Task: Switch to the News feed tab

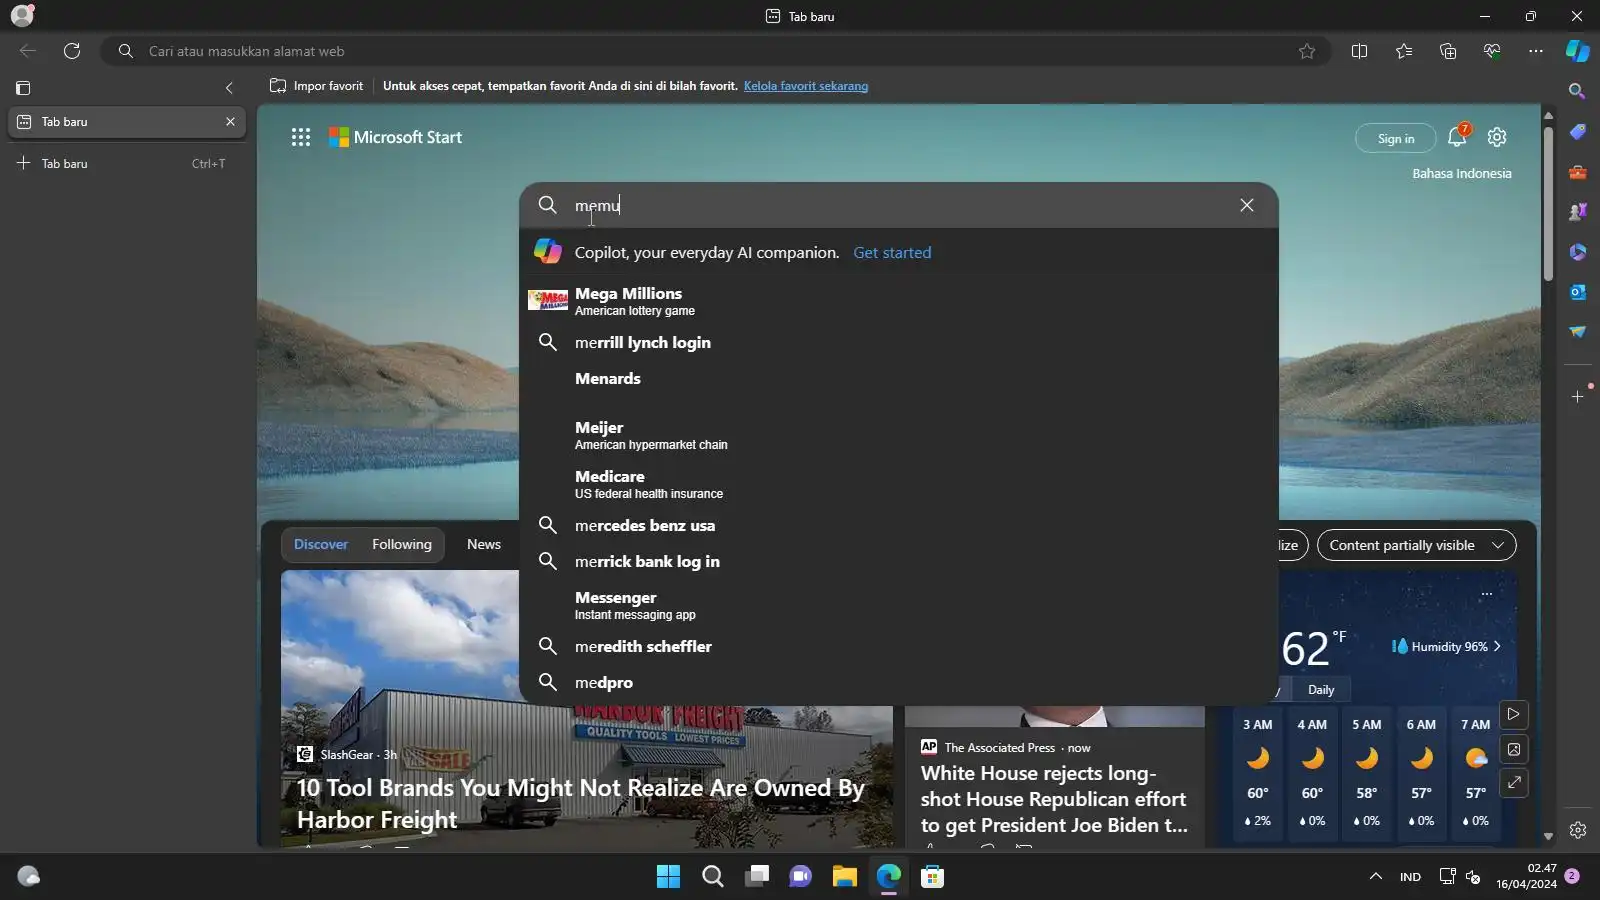Action: [484, 545]
